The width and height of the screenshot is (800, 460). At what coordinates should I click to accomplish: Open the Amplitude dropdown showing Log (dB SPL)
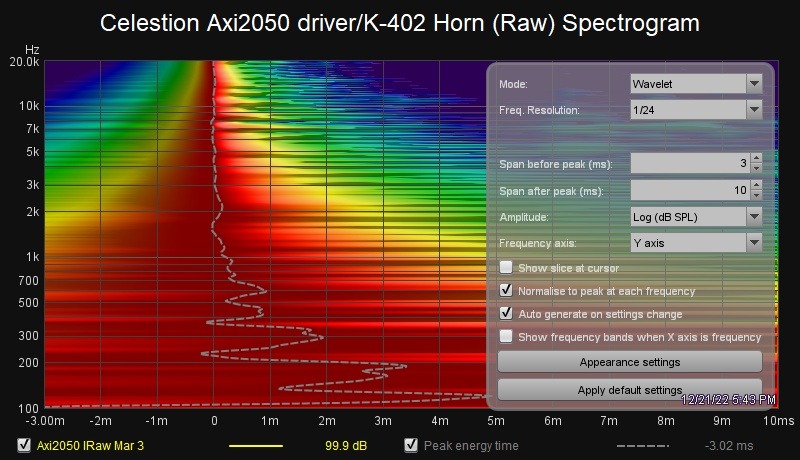696,217
